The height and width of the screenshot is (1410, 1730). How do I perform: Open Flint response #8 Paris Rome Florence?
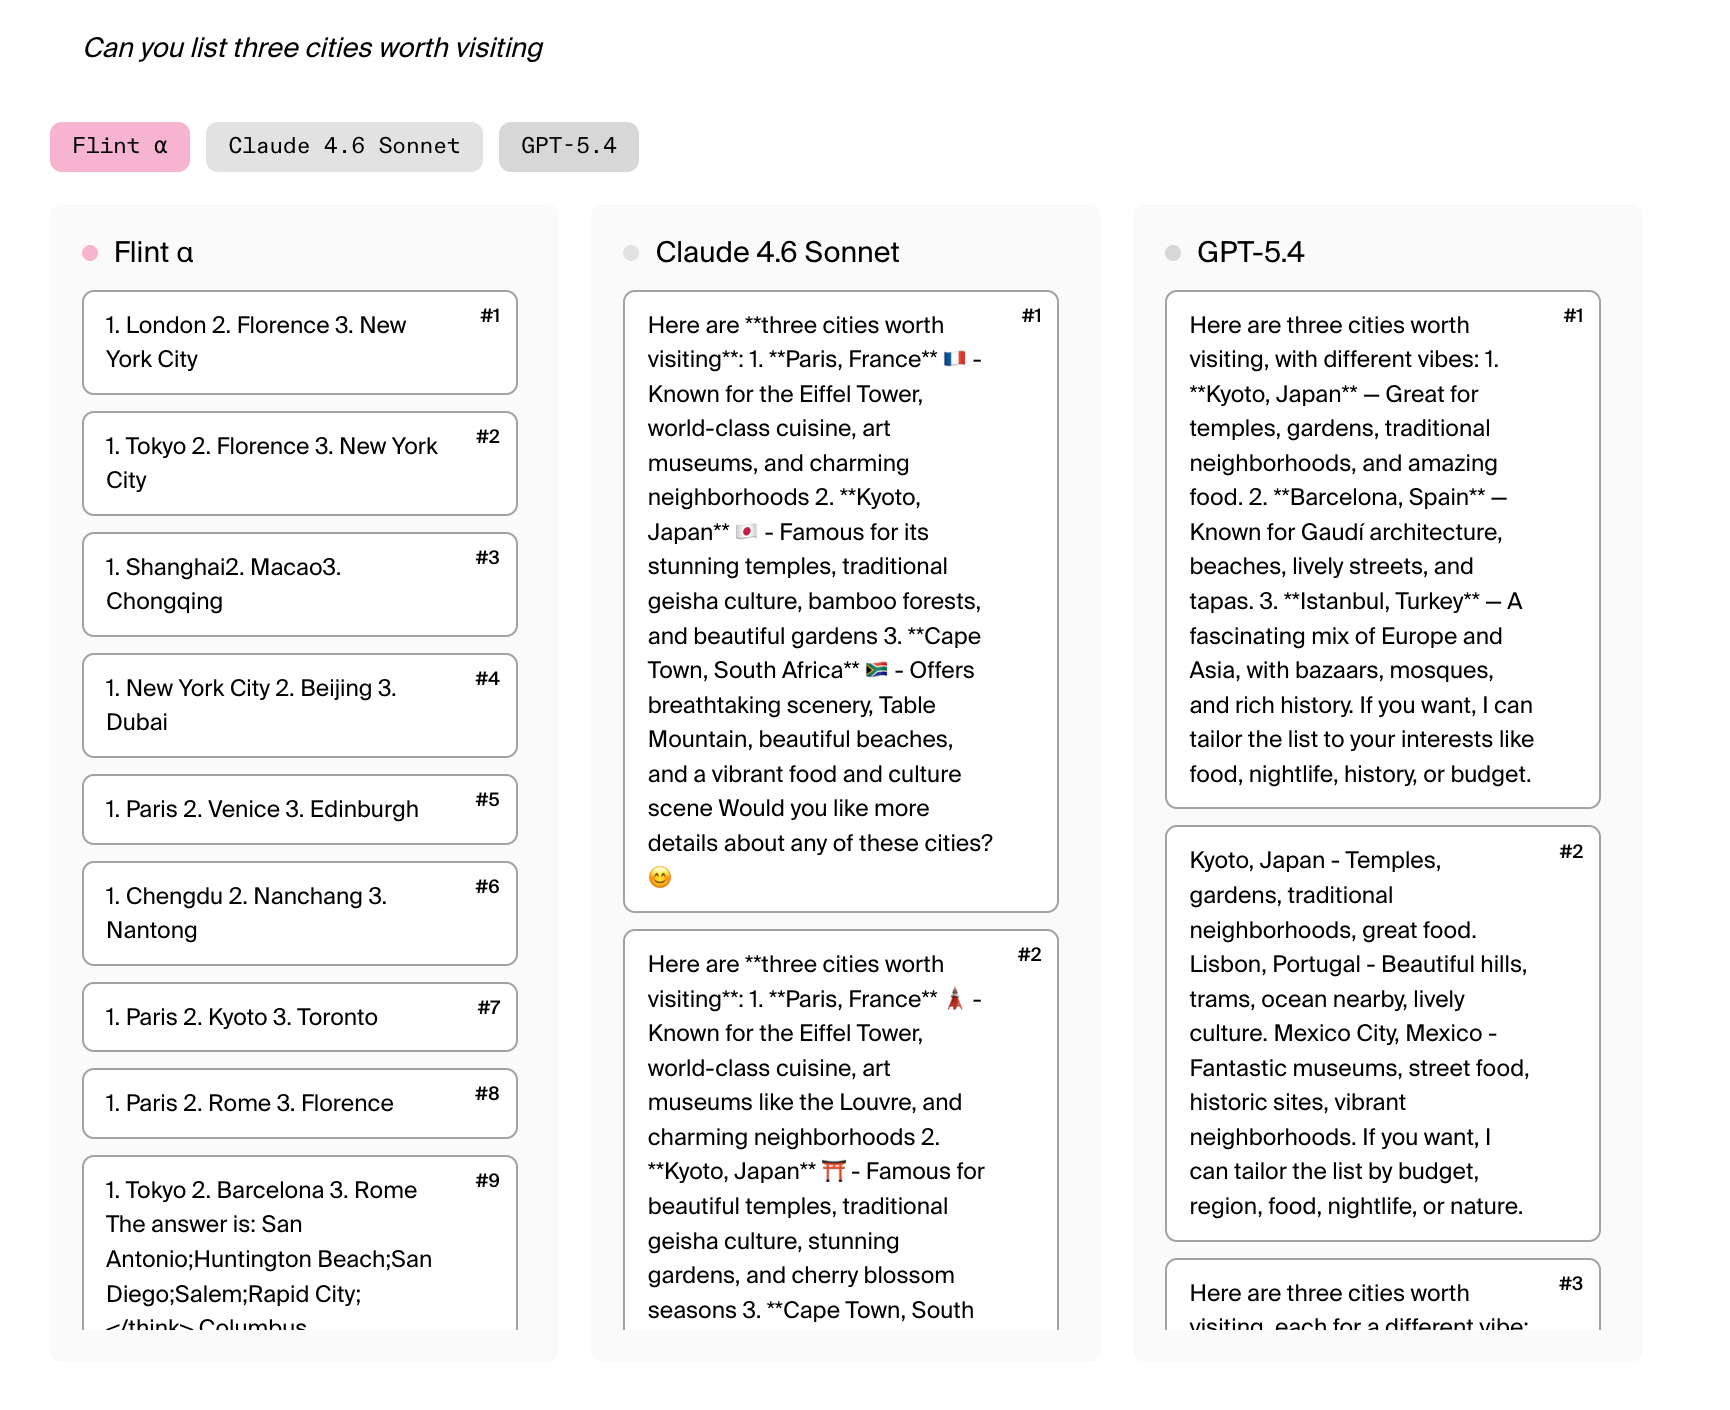coord(300,1104)
